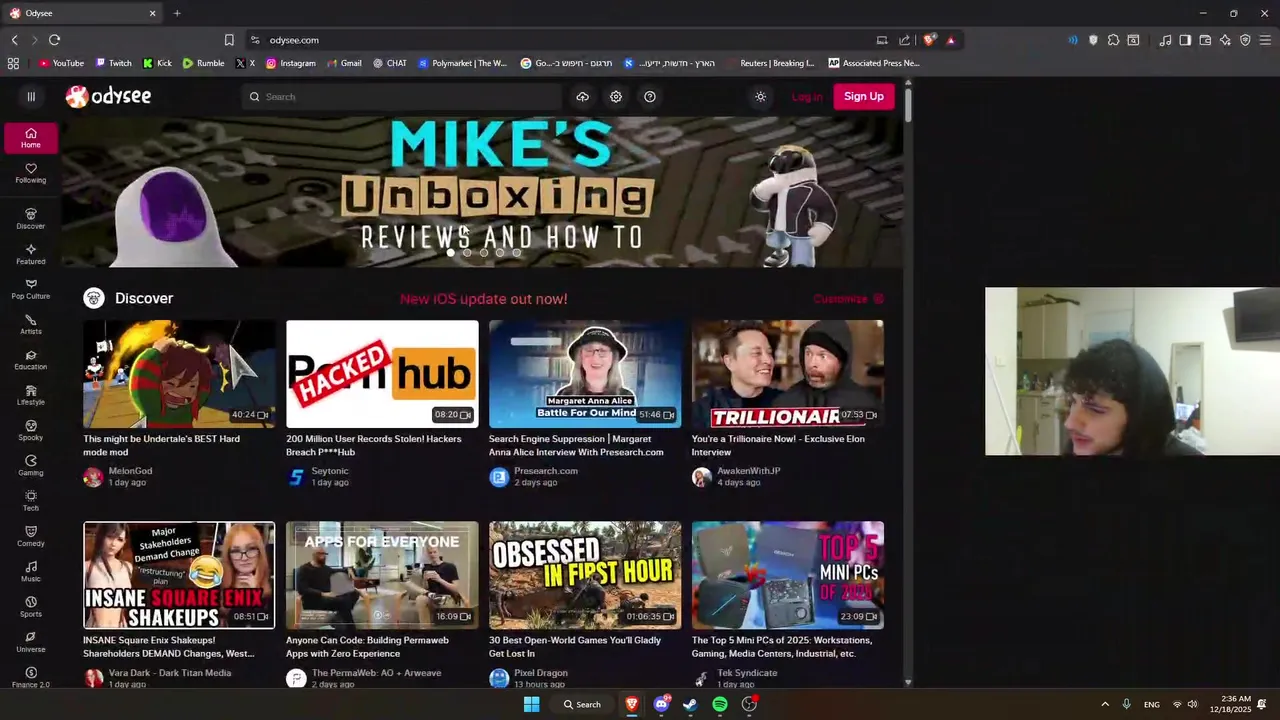Image resolution: width=1280 pixels, height=720 pixels.
Task: Open Instagram bookmark in bookmarks bar
Action: [x=290, y=63]
